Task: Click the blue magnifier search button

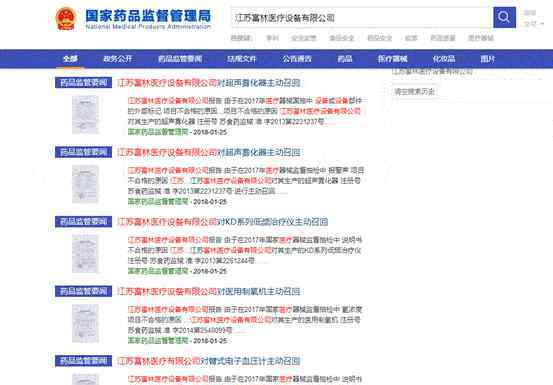Action: 504,17
